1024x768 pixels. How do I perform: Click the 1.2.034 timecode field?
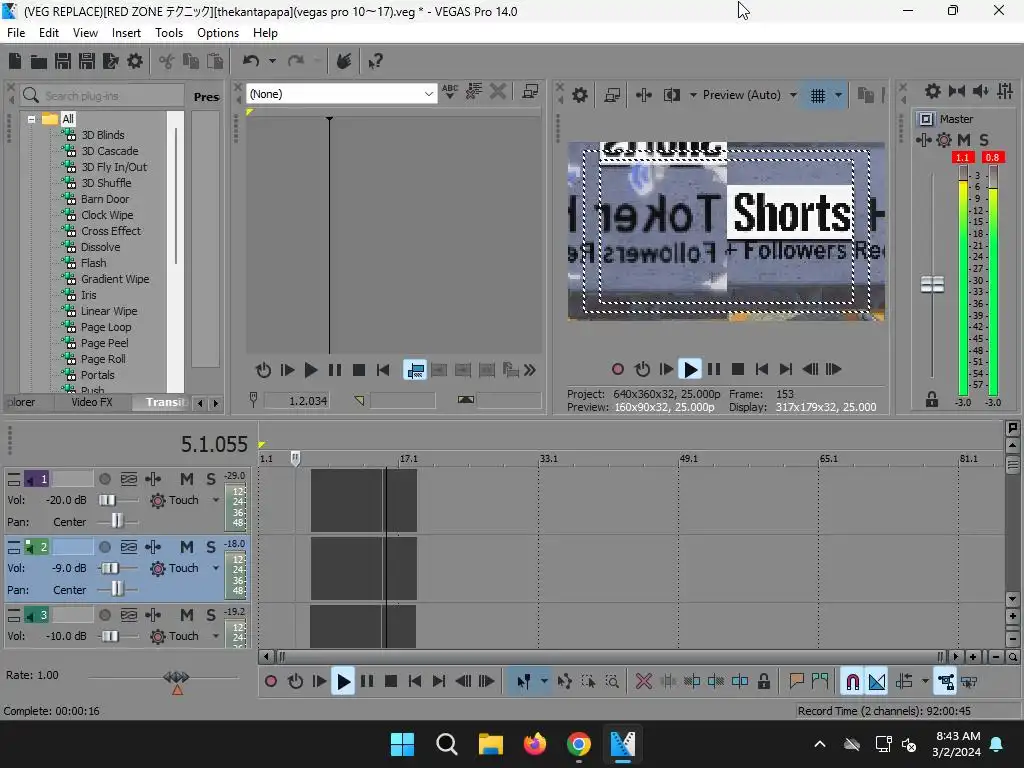[x=297, y=400]
